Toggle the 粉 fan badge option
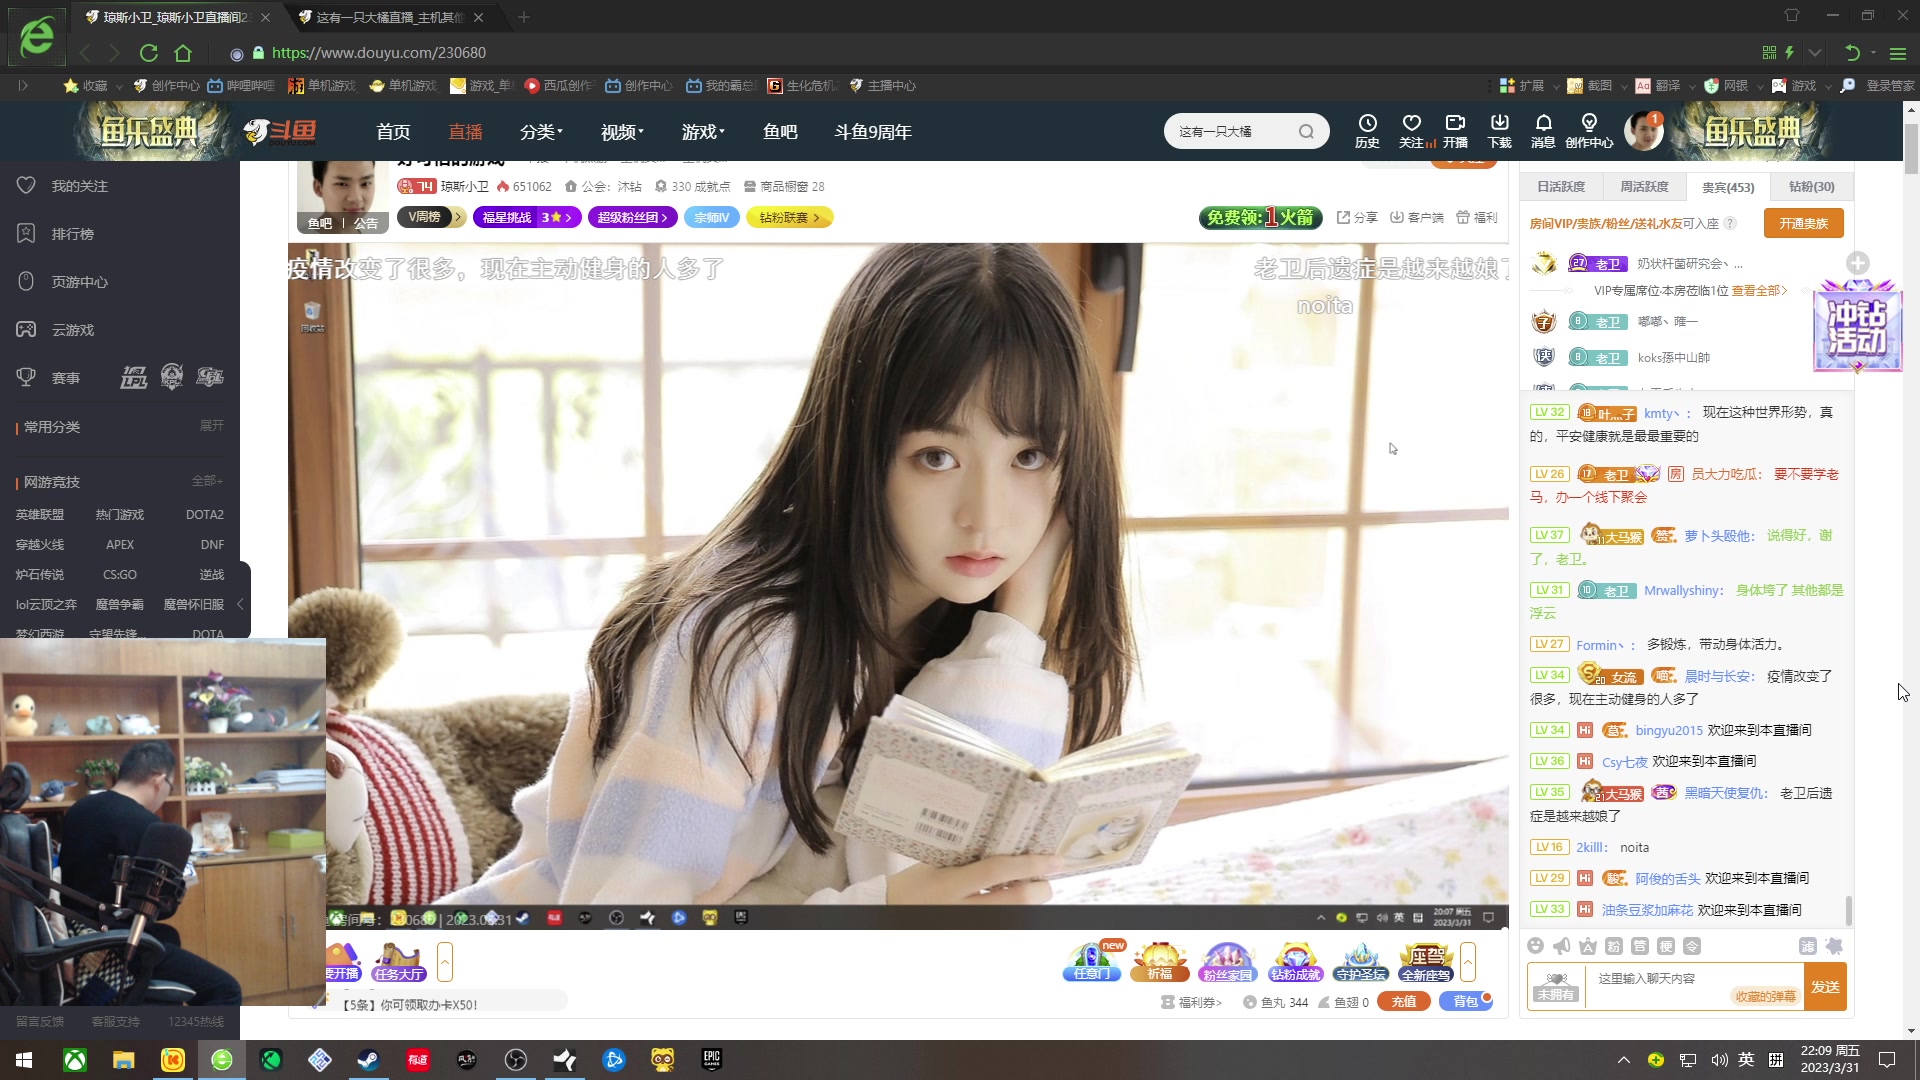This screenshot has height=1080, width=1920. click(x=1614, y=946)
